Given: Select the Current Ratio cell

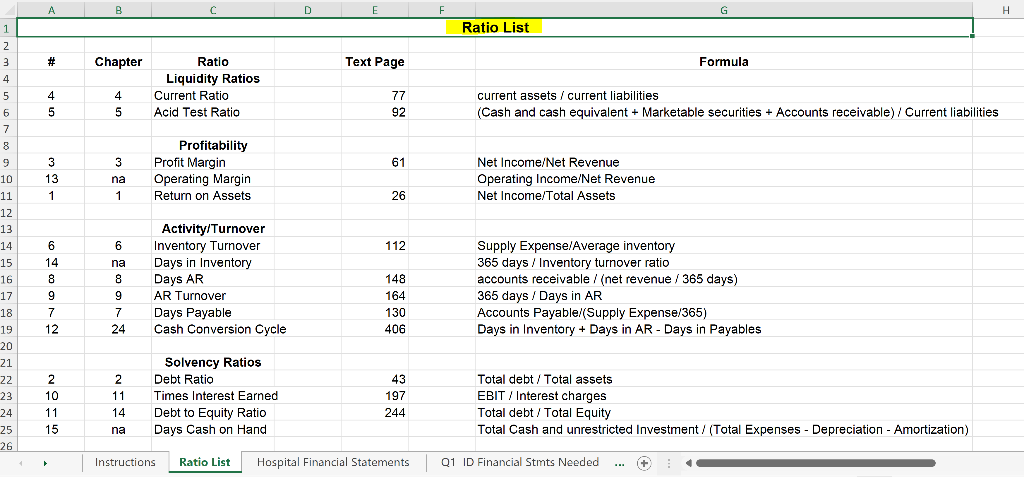Looking at the screenshot, I should pyautogui.click(x=212, y=95).
